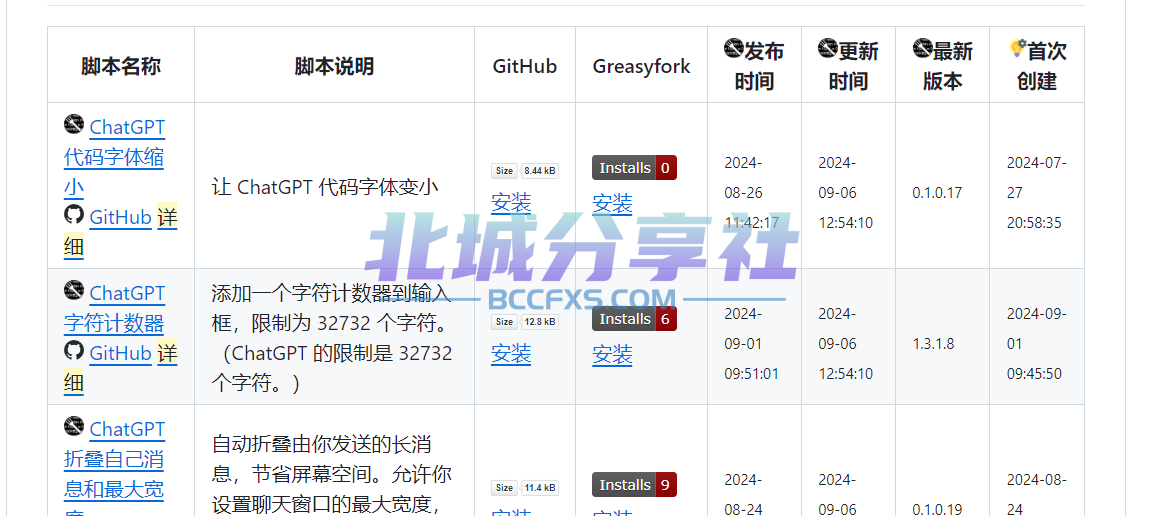Click version cell 0.1.0.17
This screenshot has height=516, width=1167.
tap(937, 193)
